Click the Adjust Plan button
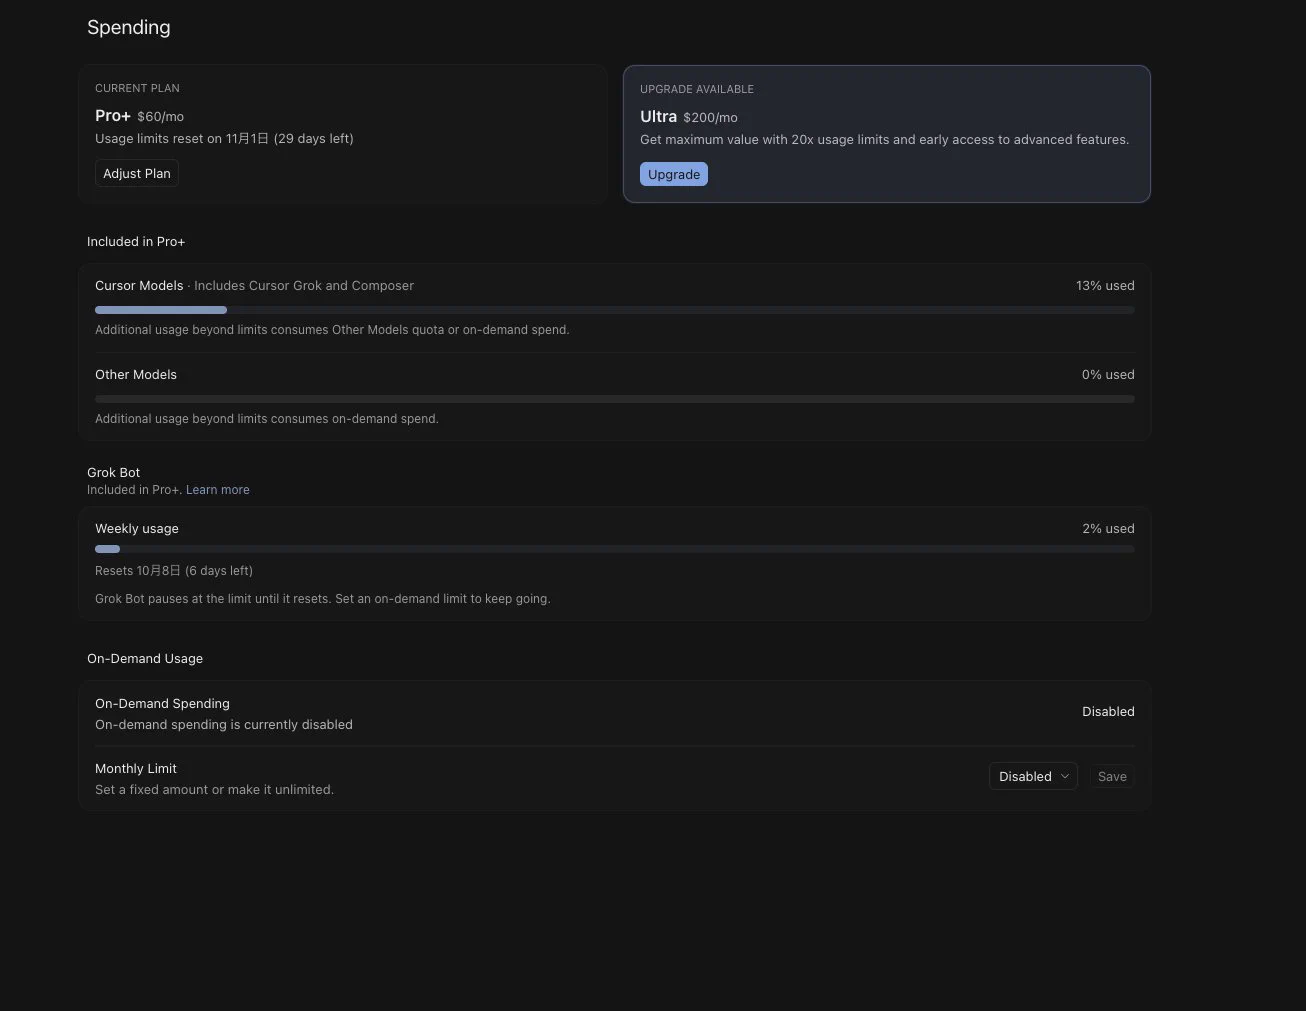This screenshot has height=1011, width=1306. (x=137, y=173)
